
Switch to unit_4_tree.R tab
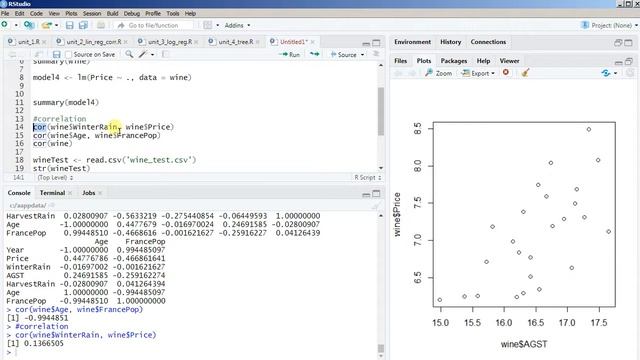pyautogui.click(x=236, y=42)
